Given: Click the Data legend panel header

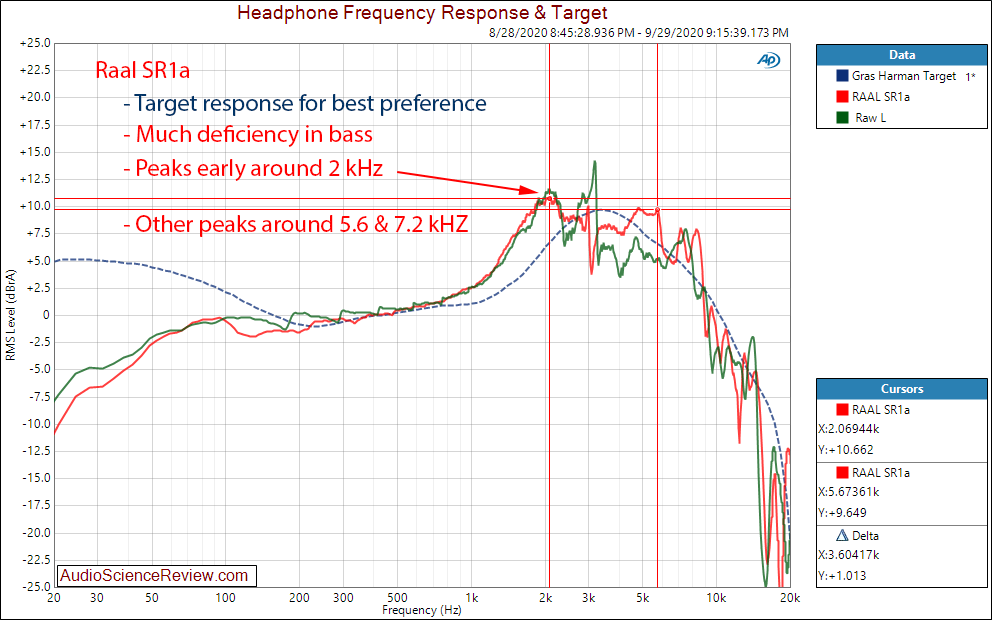Looking at the screenshot, I should [x=902, y=55].
